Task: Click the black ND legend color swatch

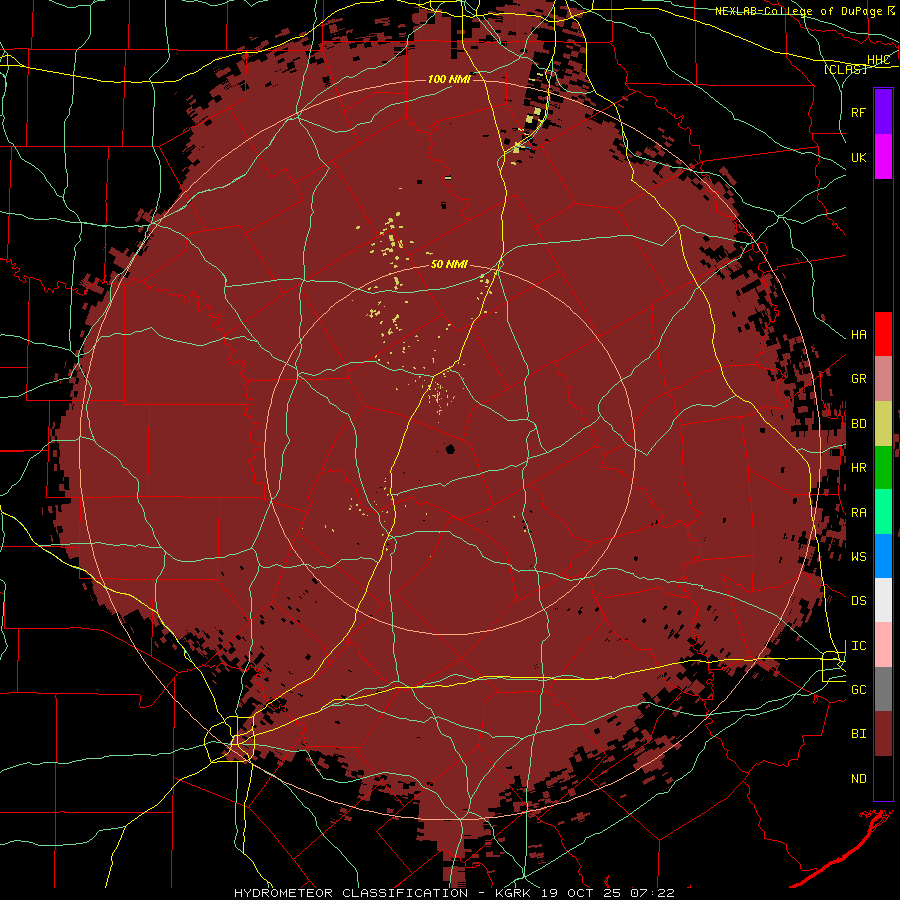Action: coord(883,778)
